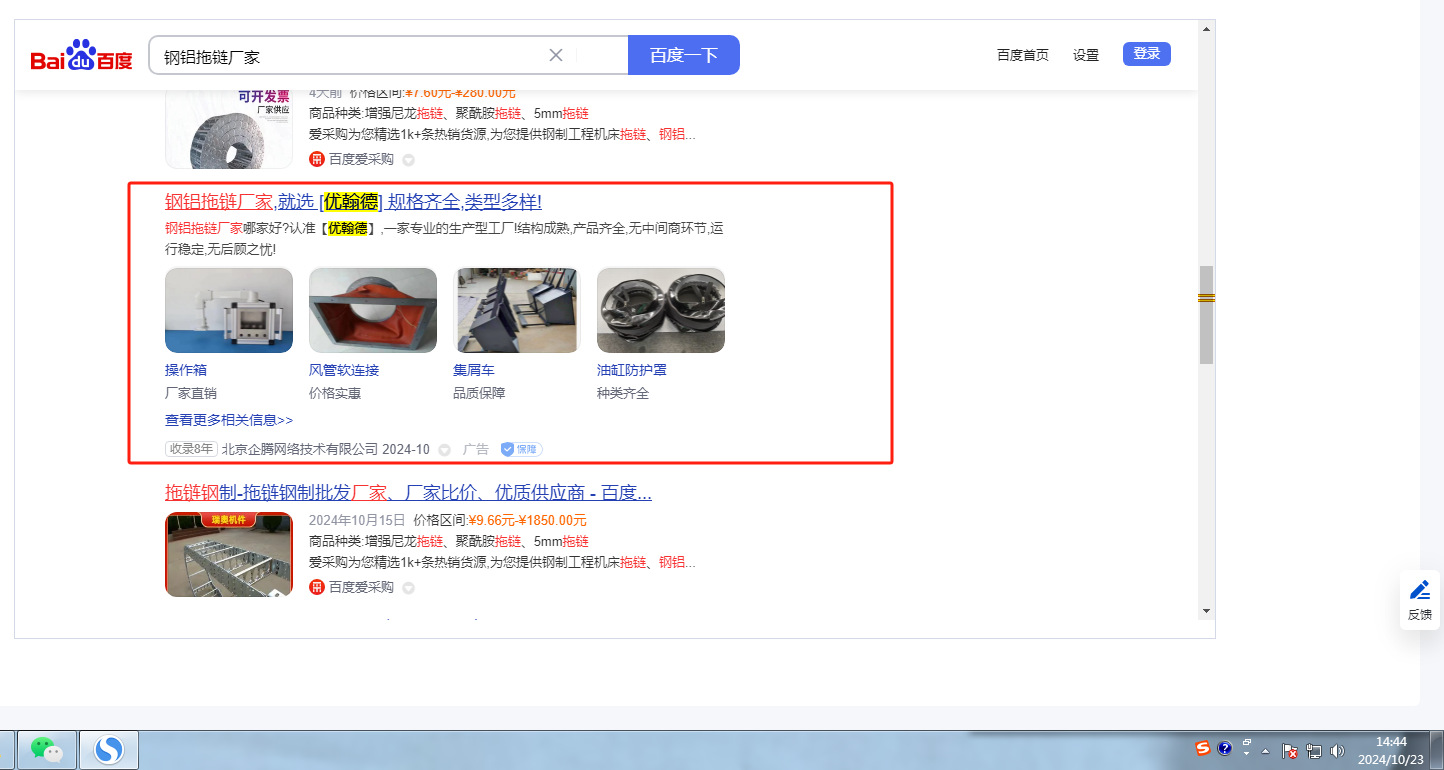1444x770 pixels.
Task: Click the 登录 login button
Action: (1147, 54)
